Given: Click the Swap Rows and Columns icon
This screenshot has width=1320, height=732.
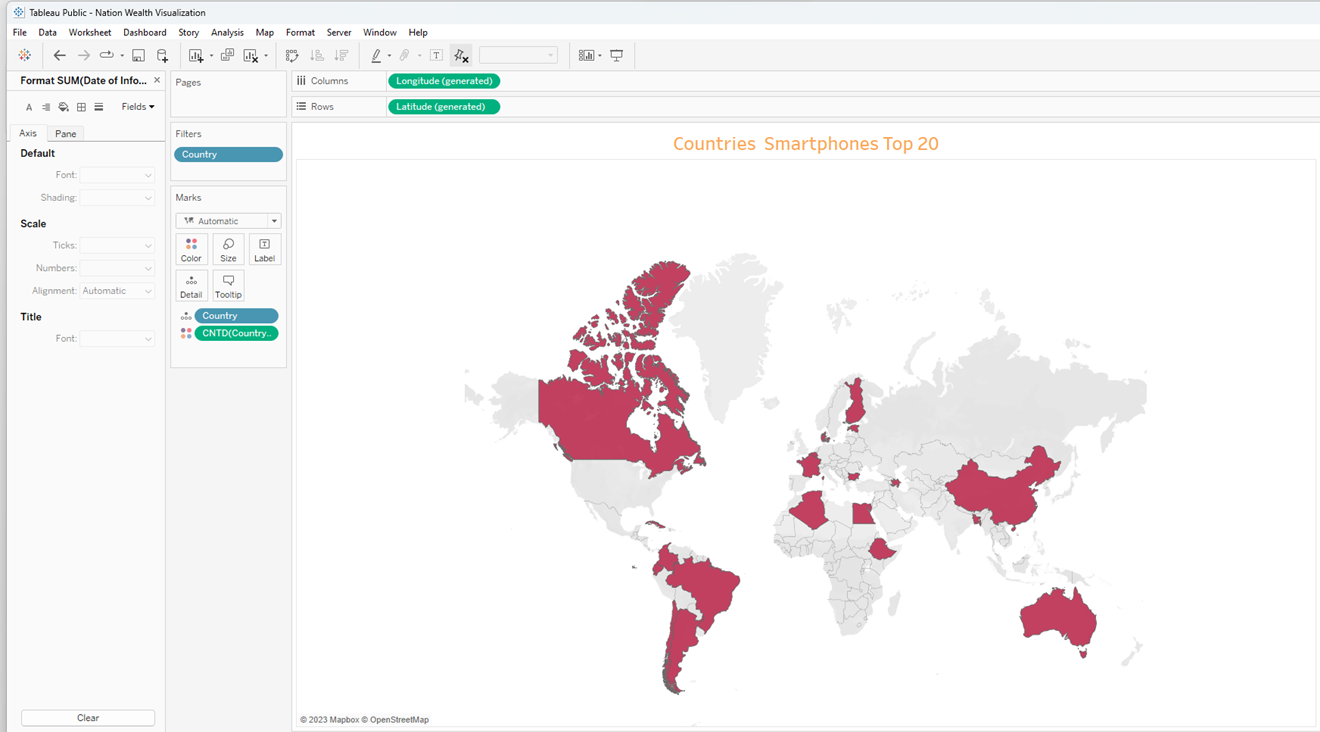Looking at the screenshot, I should coord(291,55).
